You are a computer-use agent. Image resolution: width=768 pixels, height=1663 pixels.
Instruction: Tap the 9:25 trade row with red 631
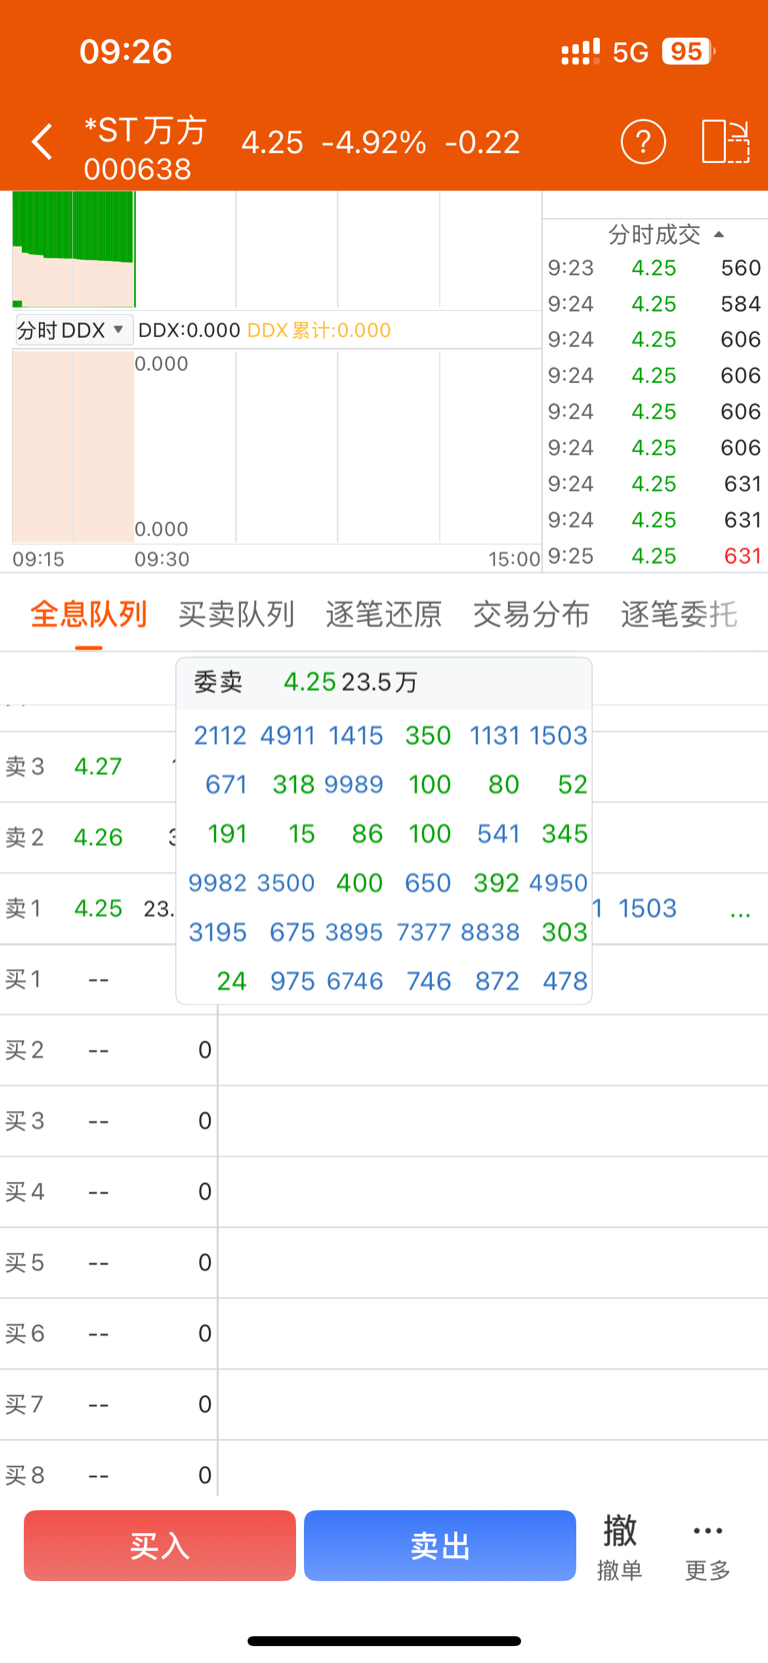point(655,556)
